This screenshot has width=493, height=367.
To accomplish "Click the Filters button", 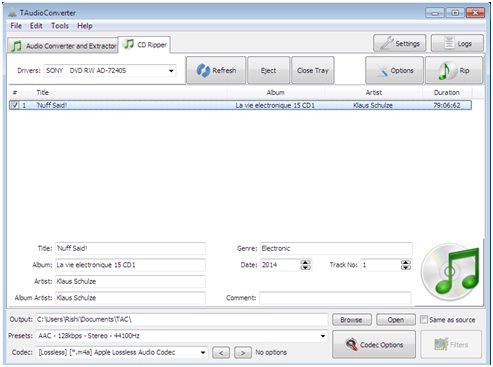I will (451, 344).
